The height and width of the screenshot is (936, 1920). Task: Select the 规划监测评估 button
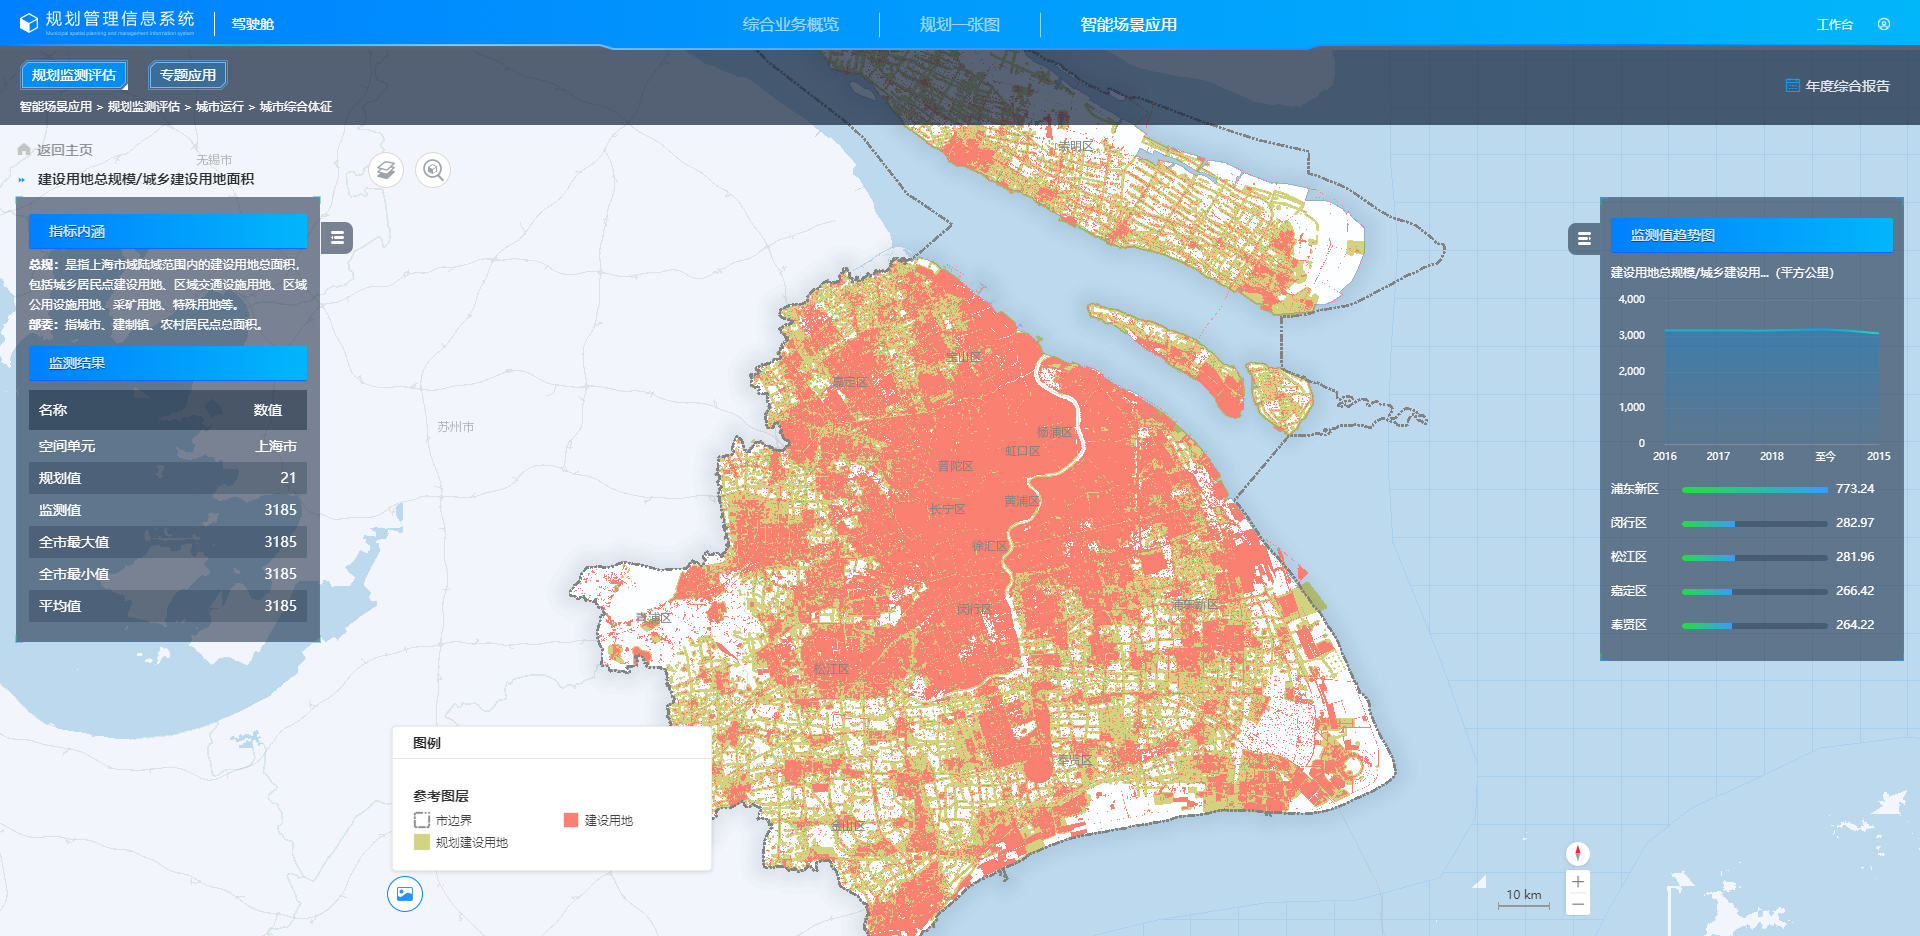coord(74,75)
